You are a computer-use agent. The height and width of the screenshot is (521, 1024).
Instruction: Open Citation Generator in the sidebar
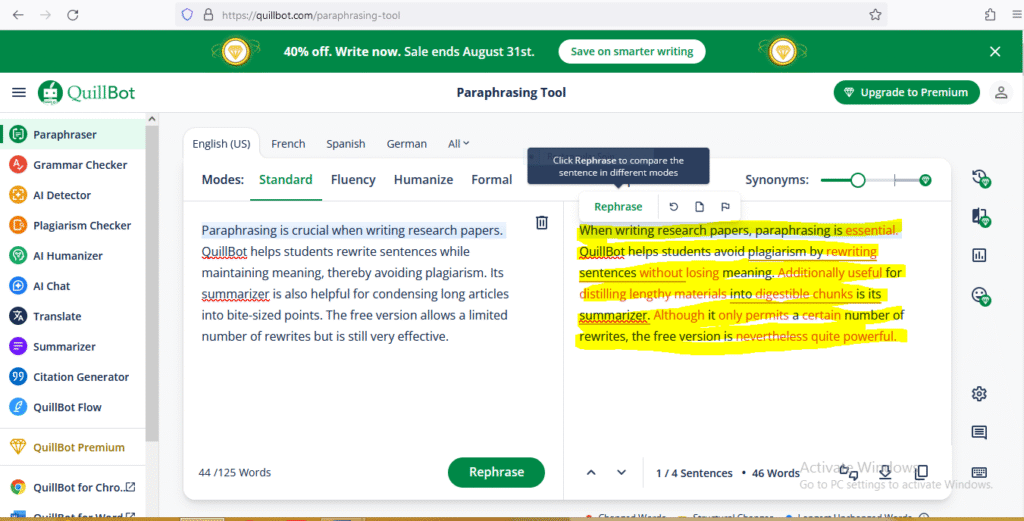(73, 377)
